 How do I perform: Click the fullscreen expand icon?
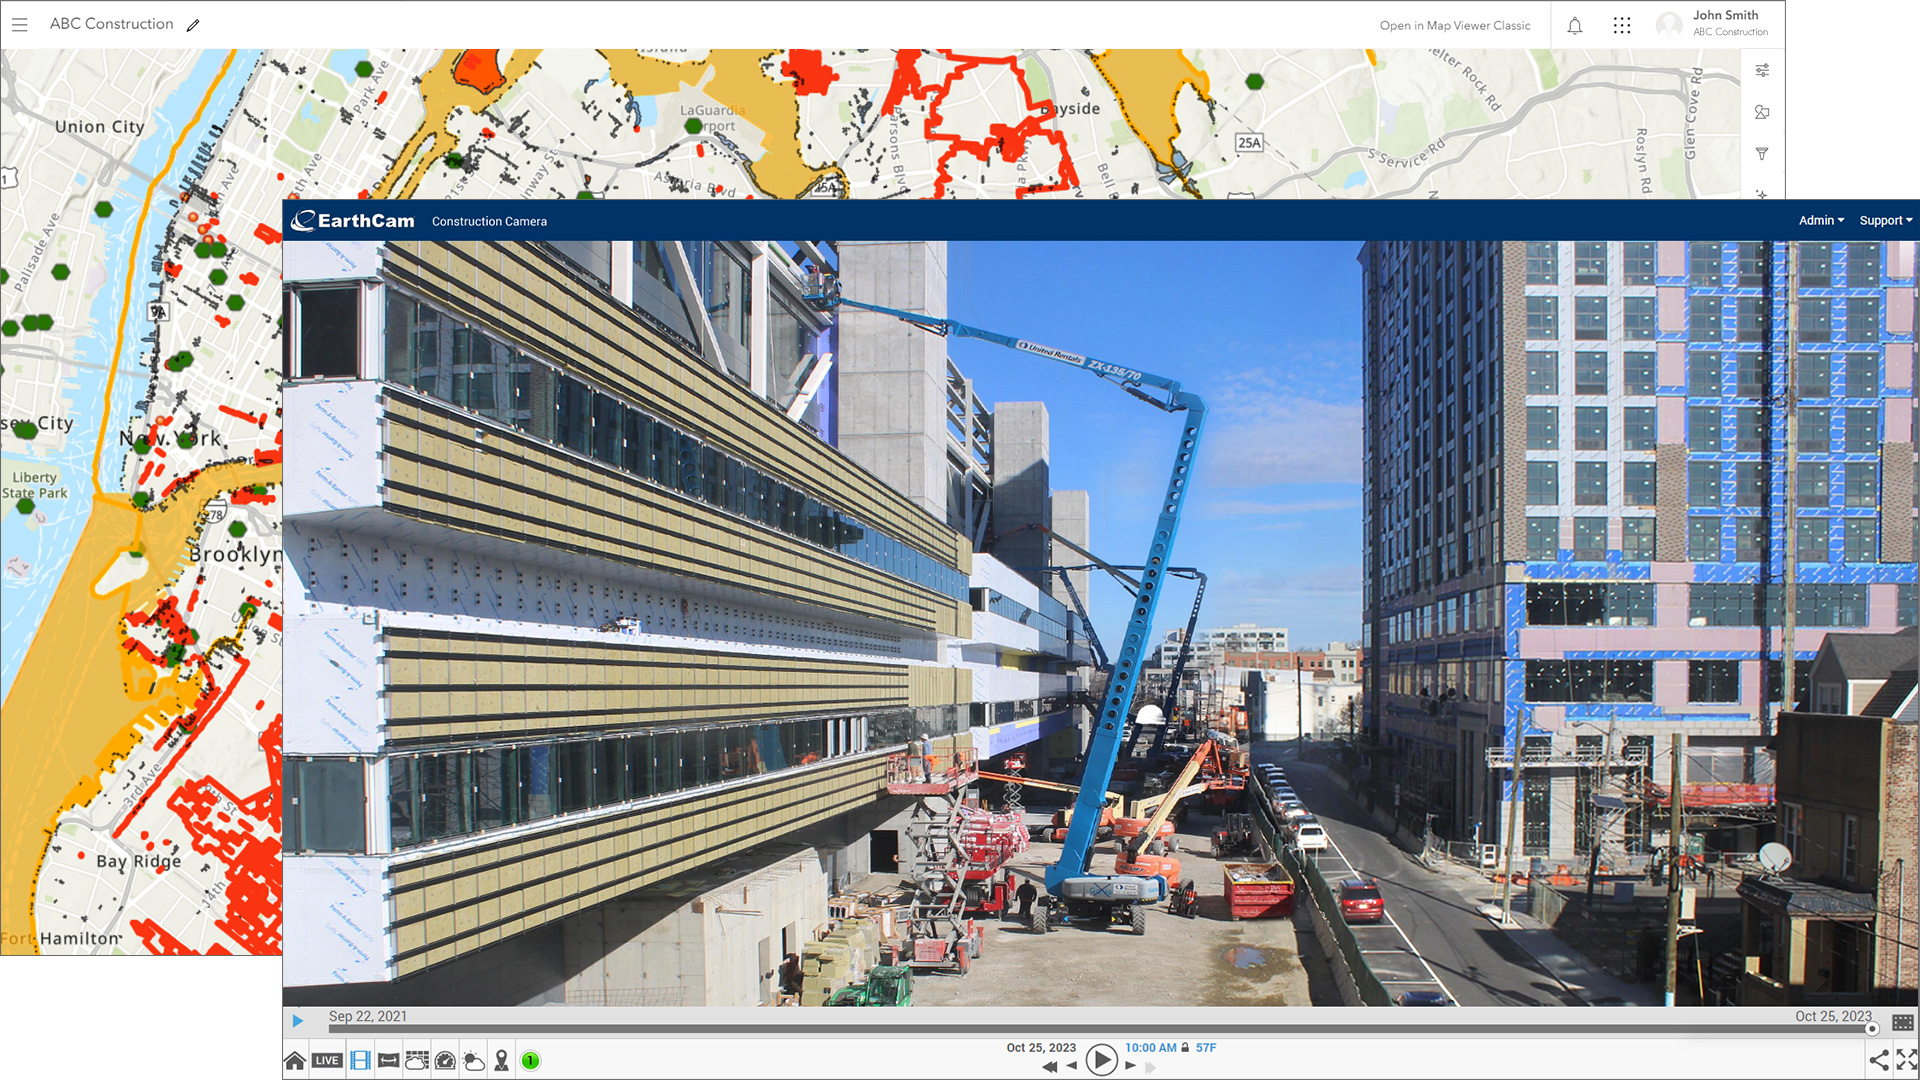pyautogui.click(x=1908, y=1060)
